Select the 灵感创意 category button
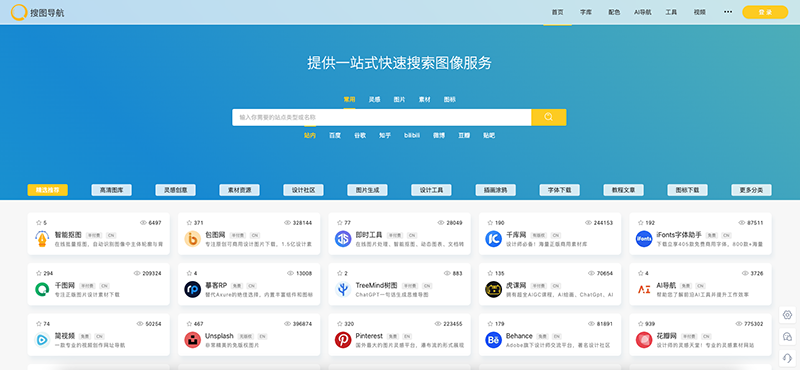The height and width of the screenshot is (370, 800). pyautogui.click(x=176, y=190)
